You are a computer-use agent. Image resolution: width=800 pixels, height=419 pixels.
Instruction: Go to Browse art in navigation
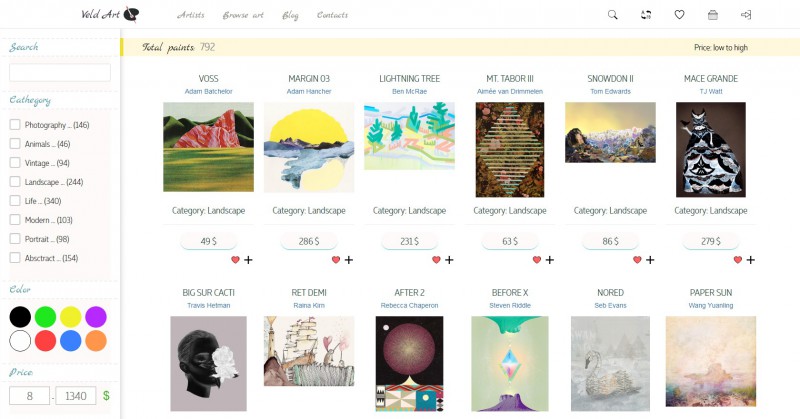pyautogui.click(x=243, y=15)
